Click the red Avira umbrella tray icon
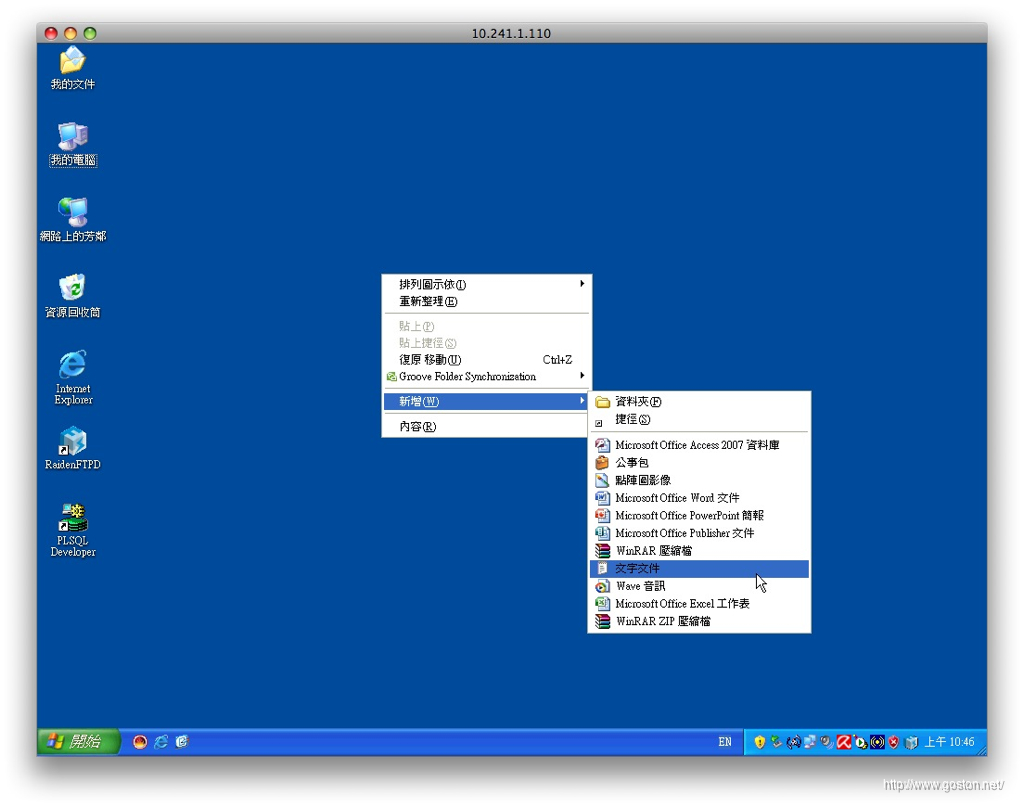Viewport: 1024px width, 807px height. 844,742
